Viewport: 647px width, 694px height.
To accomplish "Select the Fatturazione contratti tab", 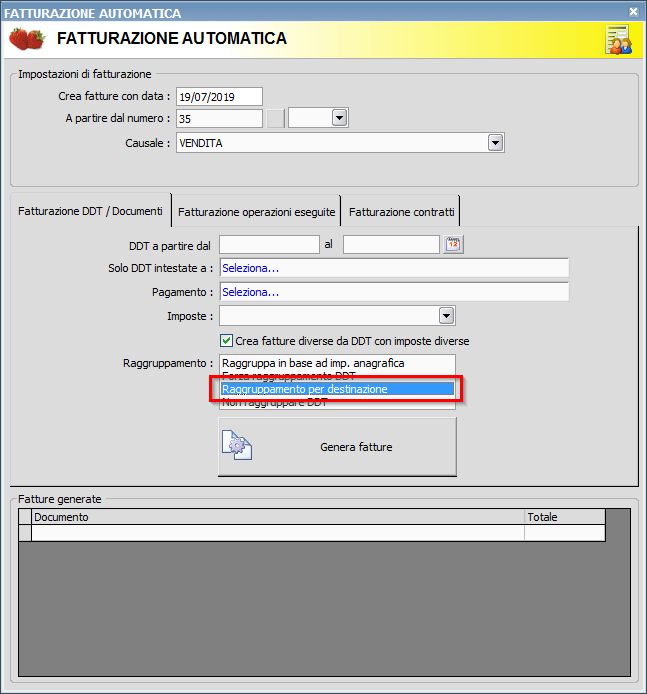I will pos(401,212).
